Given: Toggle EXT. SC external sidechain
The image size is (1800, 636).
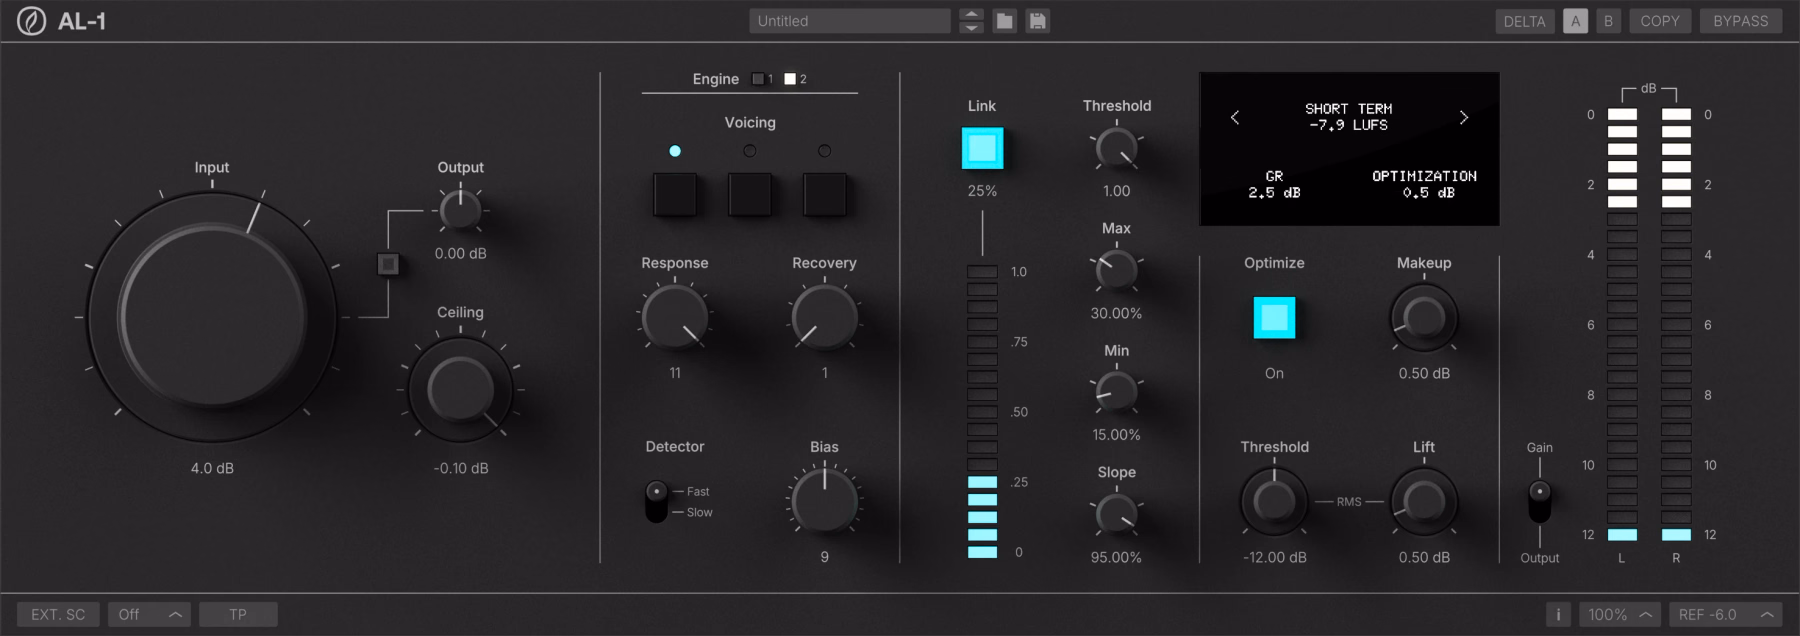Looking at the screenshot, I should point(58,614).
